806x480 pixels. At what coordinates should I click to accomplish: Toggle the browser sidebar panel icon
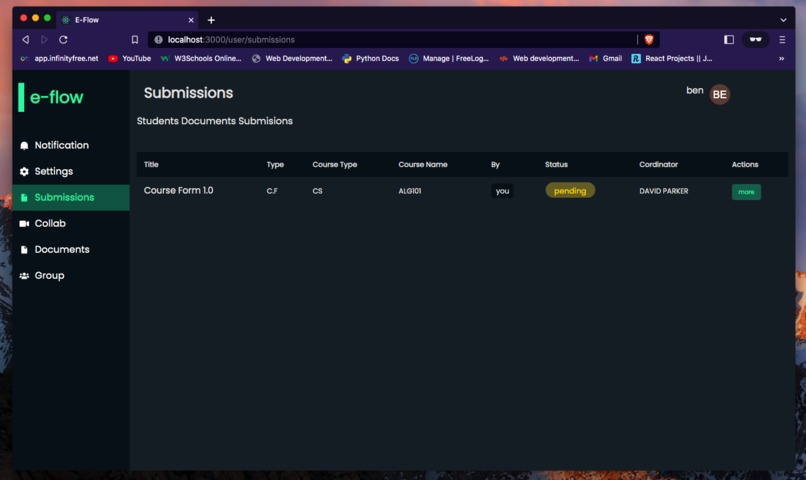click(x=729, y=40)
